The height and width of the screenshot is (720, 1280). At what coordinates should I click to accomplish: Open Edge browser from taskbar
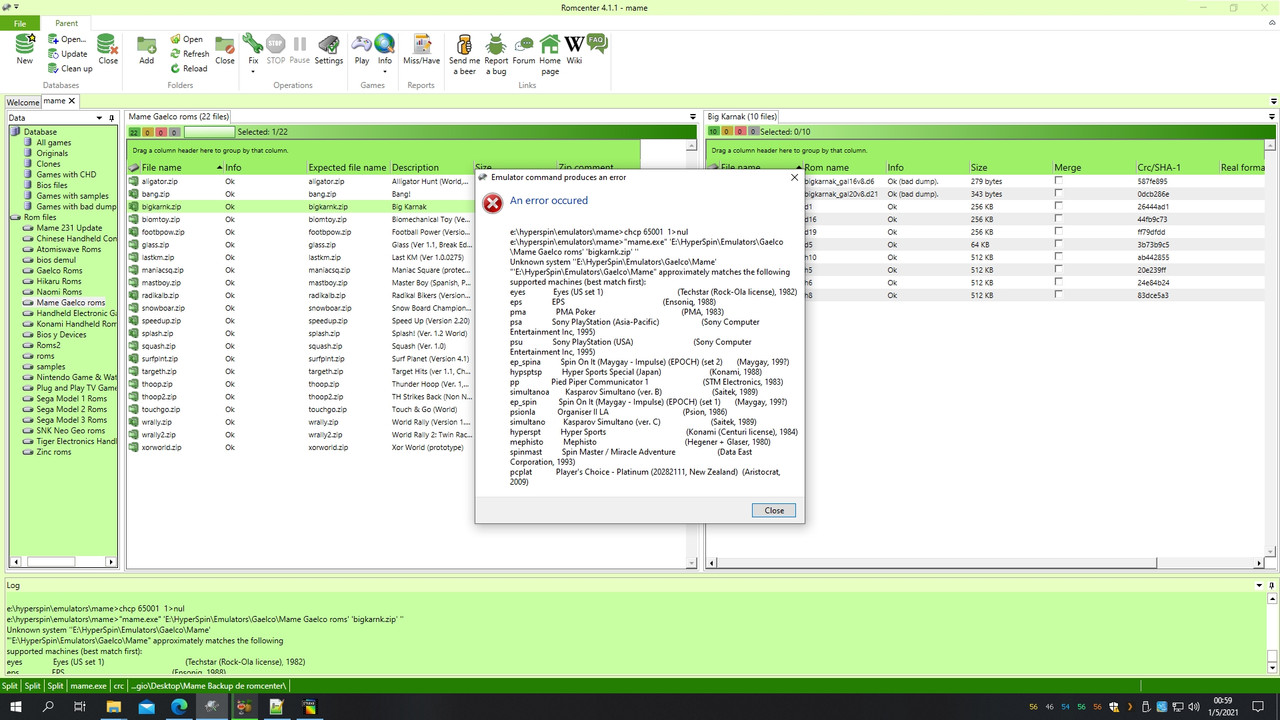(179, 707)
